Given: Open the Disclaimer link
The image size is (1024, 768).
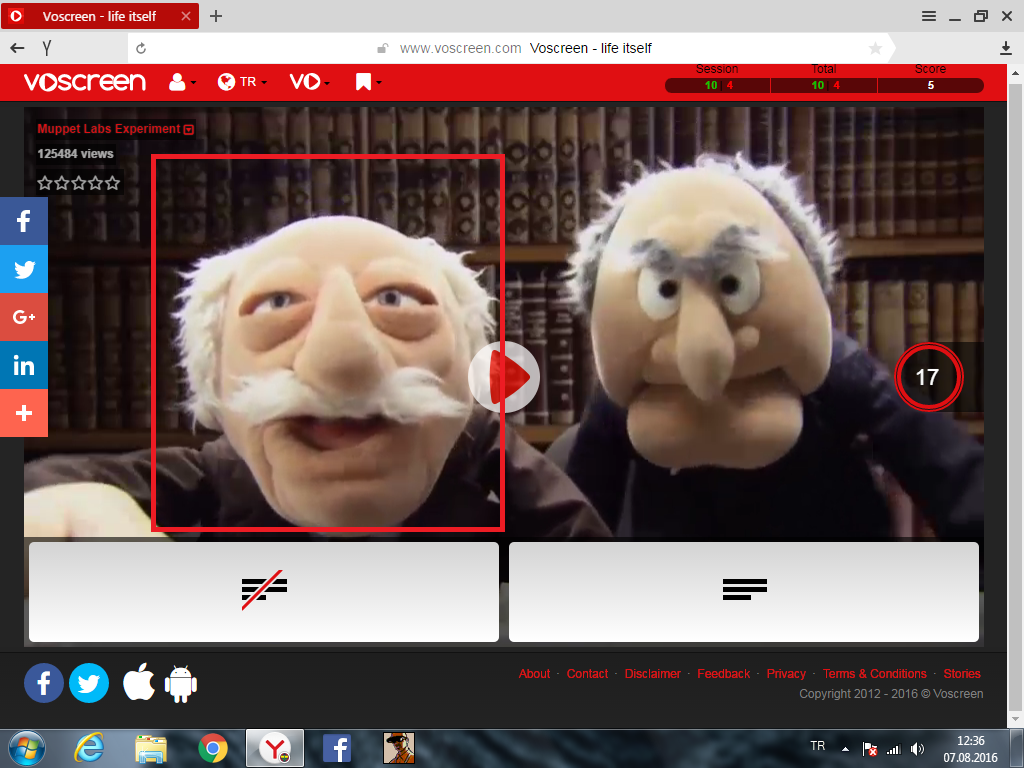Looking at the screenshot, I should click(x=652, y=673).
